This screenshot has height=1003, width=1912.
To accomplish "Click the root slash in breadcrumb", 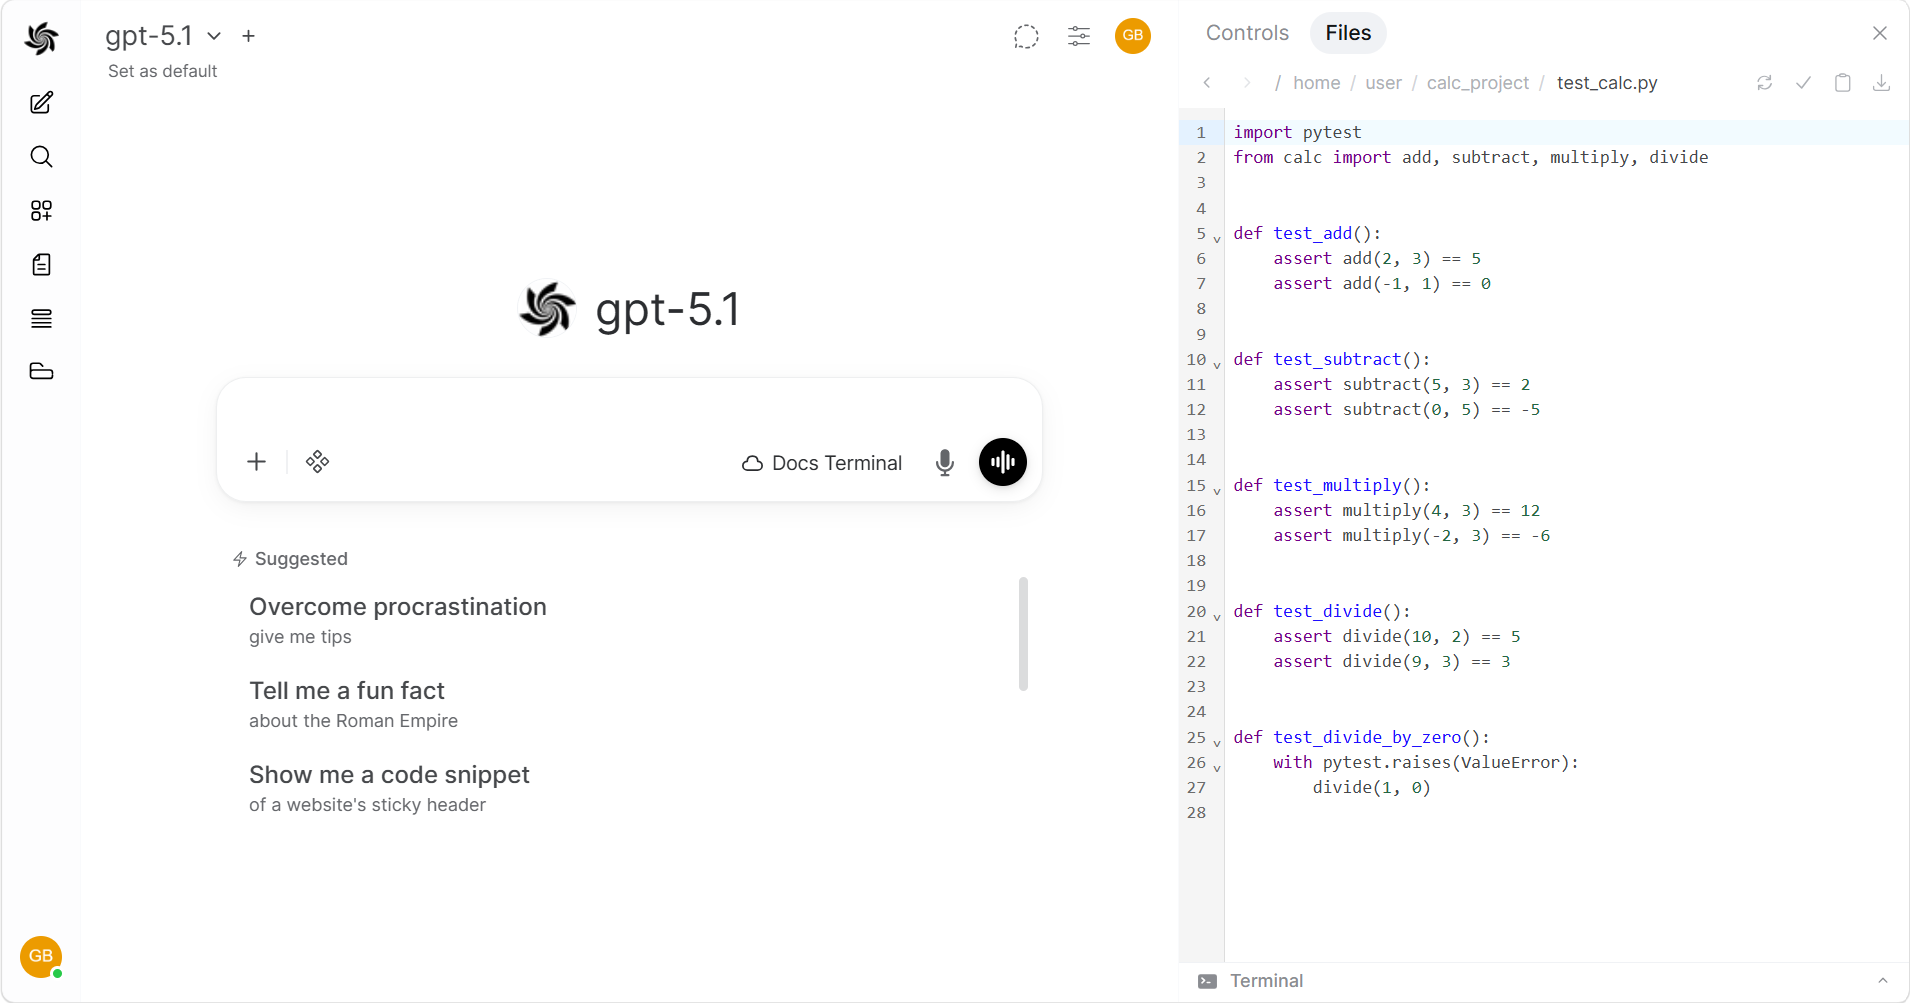I will 1278,83.
